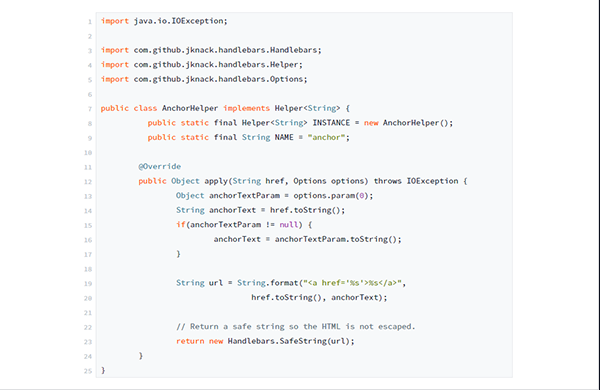This screenshot has height=390, width=600.
Task: Click Handlebars.SafeString in return statement
Action: 277,341
